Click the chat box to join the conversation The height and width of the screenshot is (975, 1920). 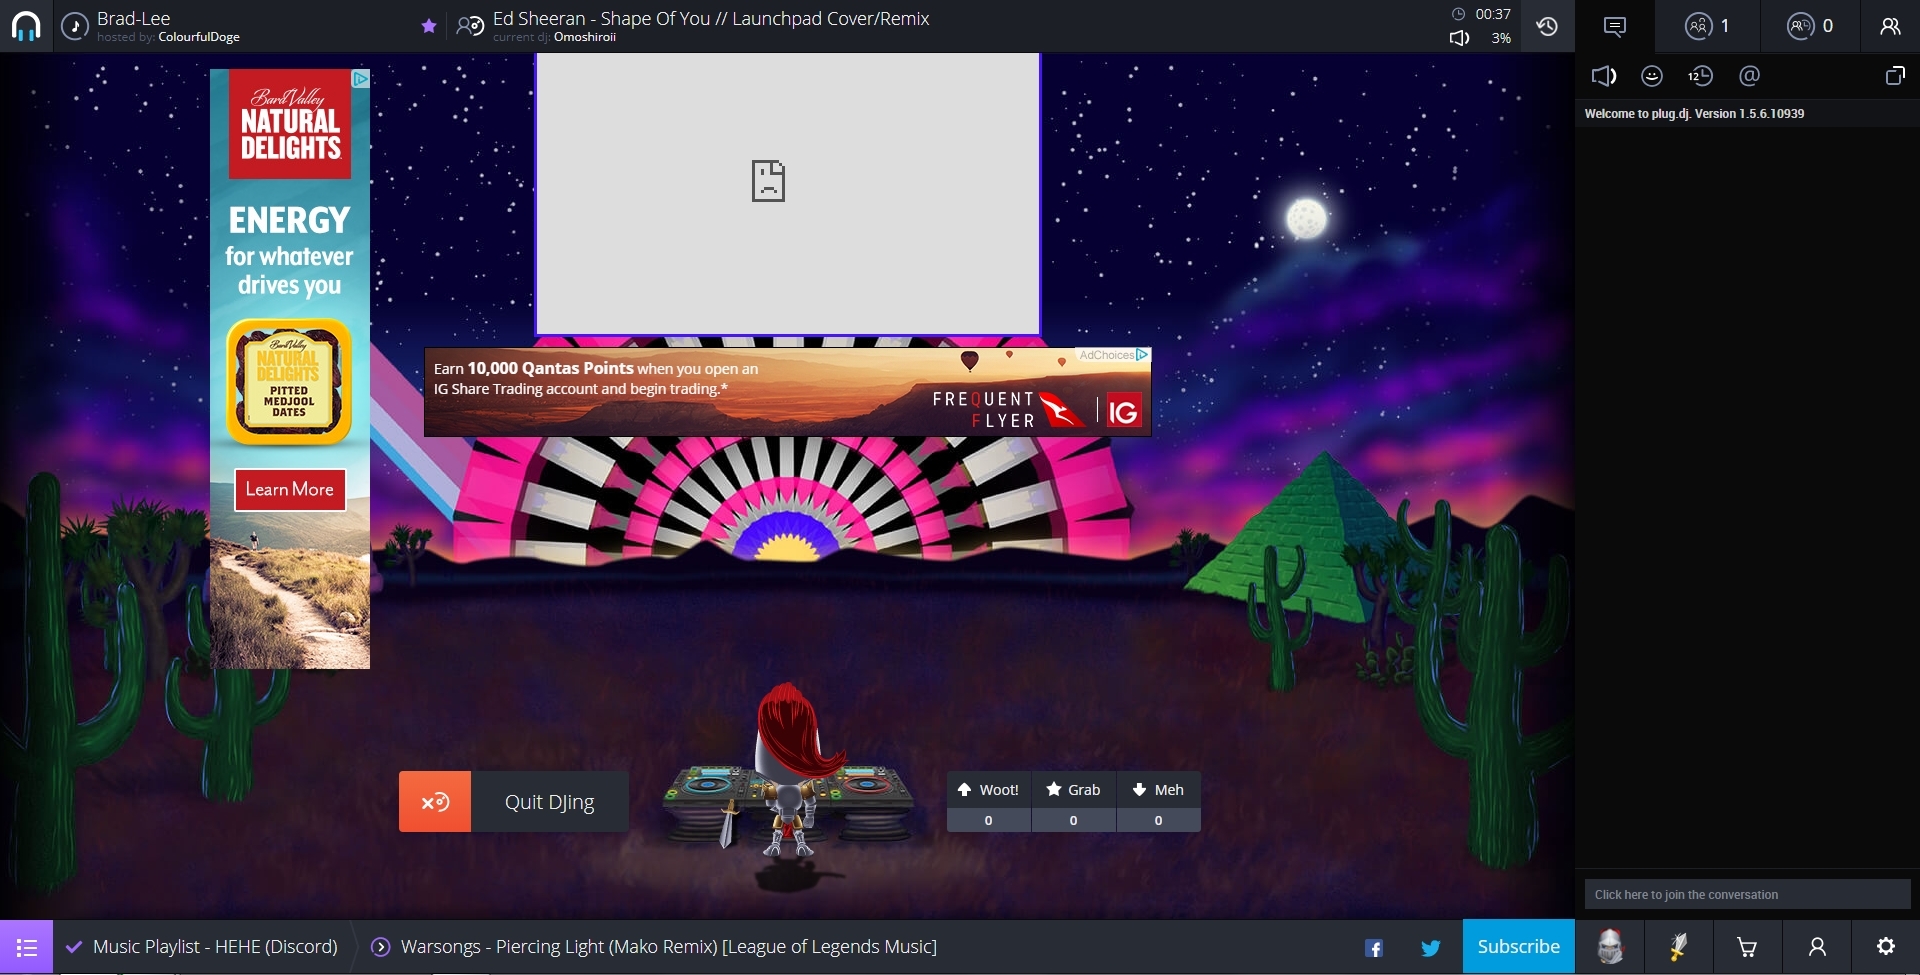click(x=1747, y=894)
